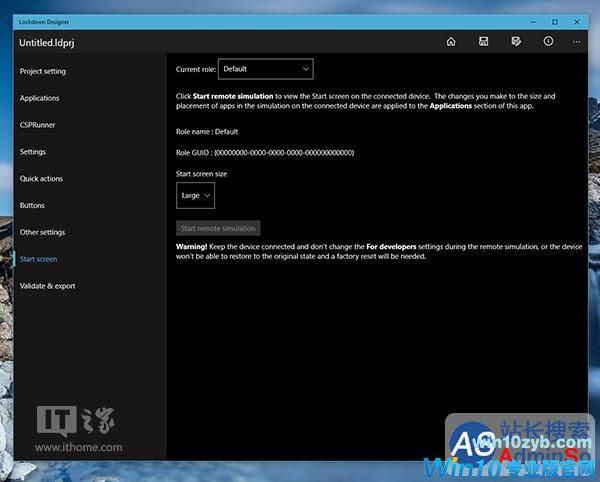Screen dimensions: 600x482
Task: Navigate to Settings in the sidebar
Action: (x=33, y=152)
